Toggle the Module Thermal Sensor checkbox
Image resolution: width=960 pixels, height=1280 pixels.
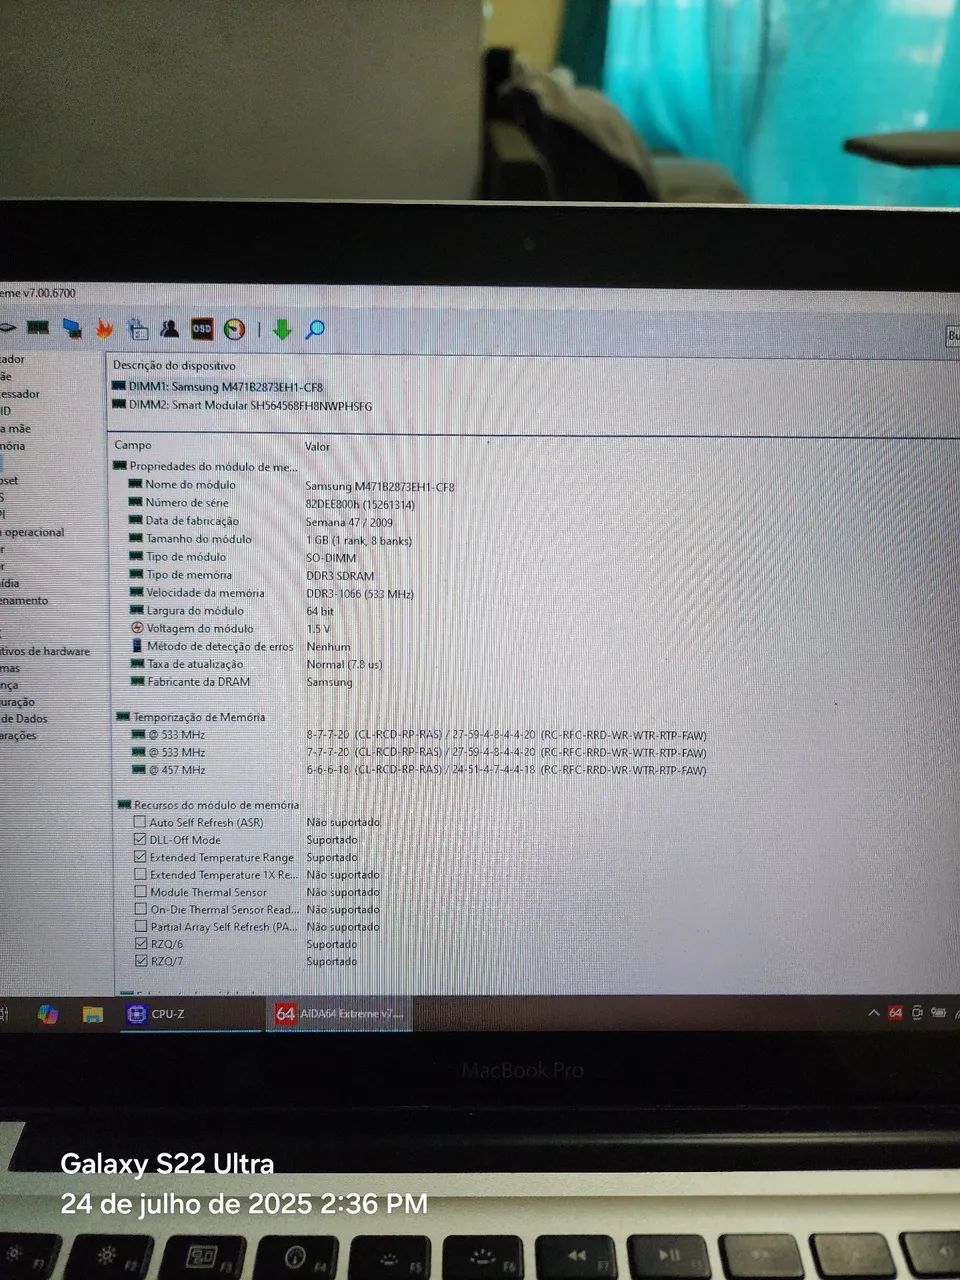pos(140,892)
